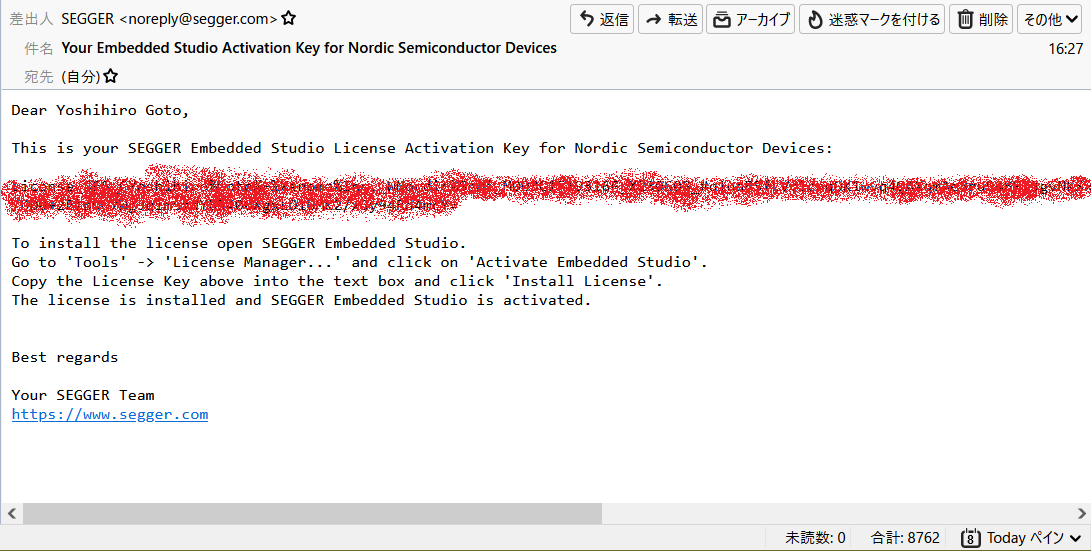Click the "Best regards" line
The image size is (1091, 551).
tap(65, 358)
